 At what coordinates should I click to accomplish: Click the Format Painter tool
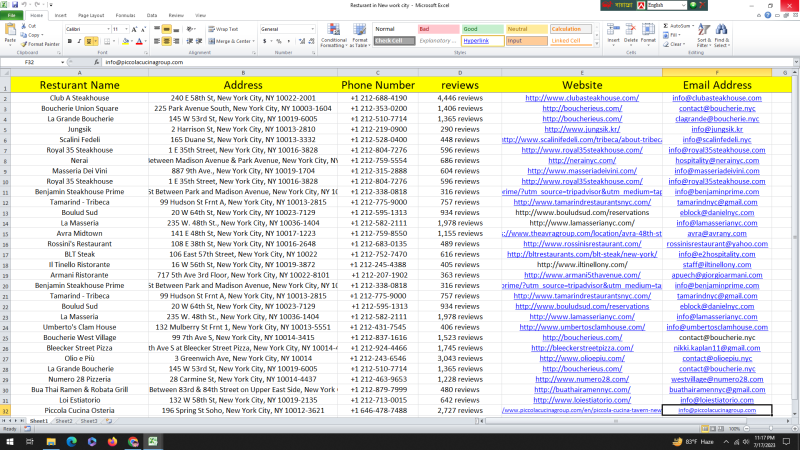[x=40, y=44]
